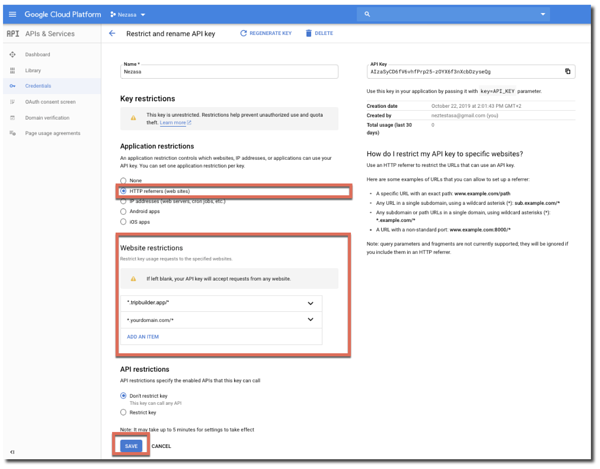
Task: Click Google Cloud Platform title
Action: 63,15
